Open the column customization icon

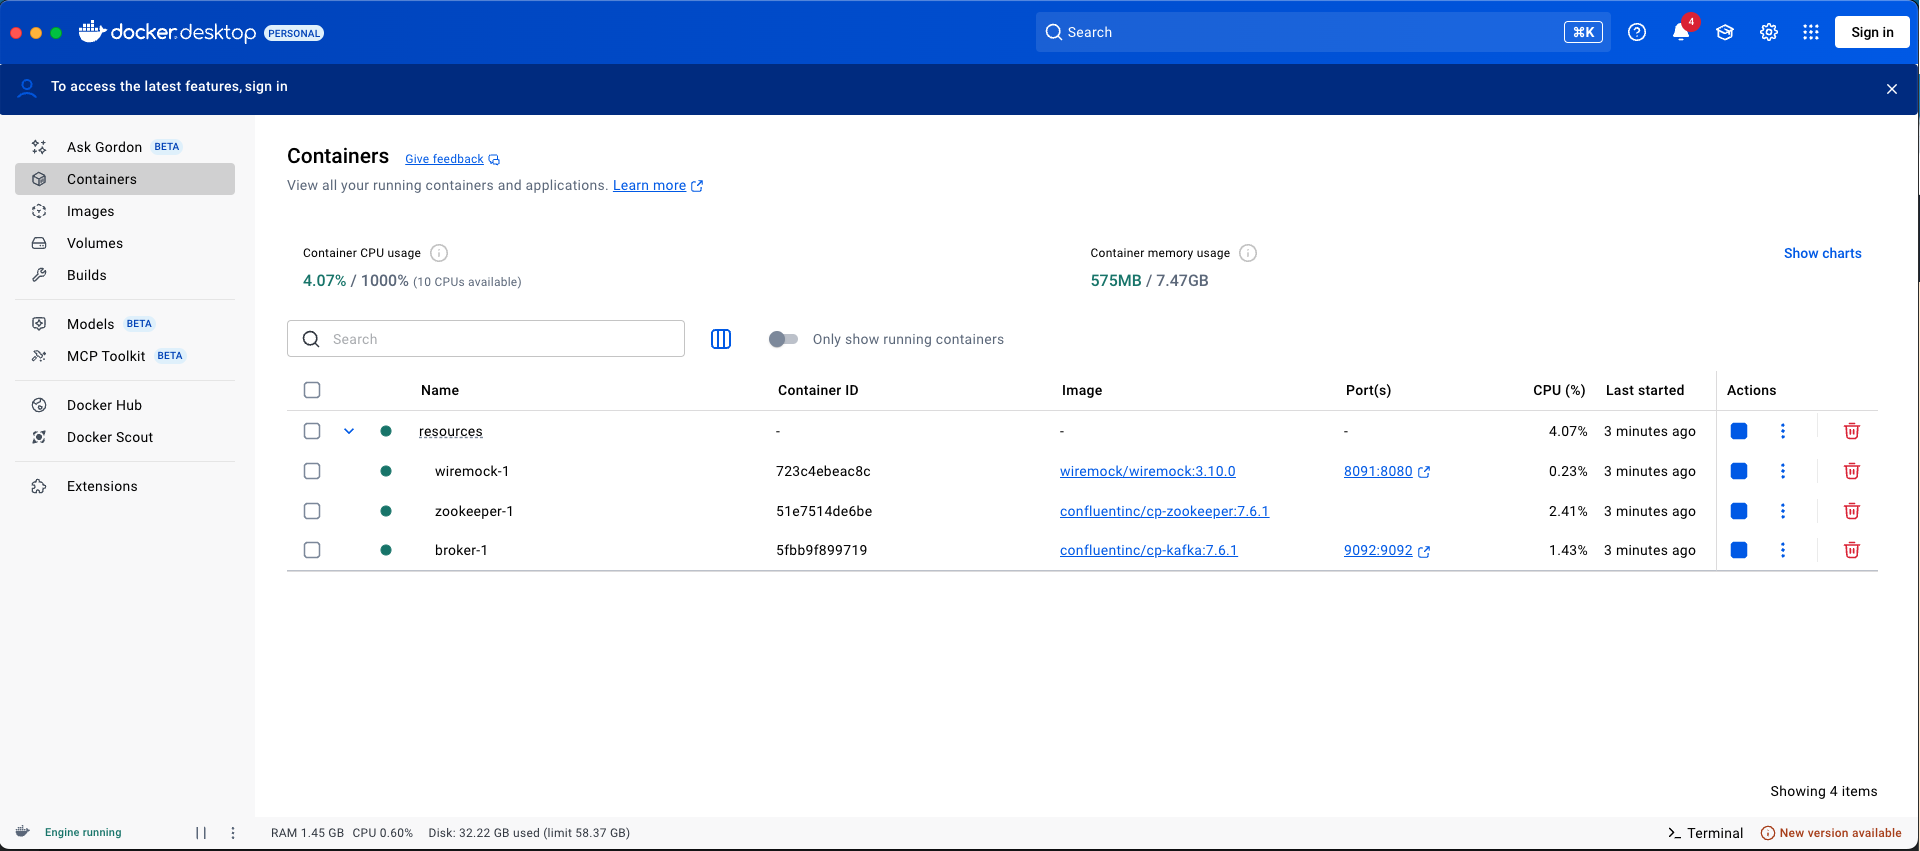(x=721, y=339)
